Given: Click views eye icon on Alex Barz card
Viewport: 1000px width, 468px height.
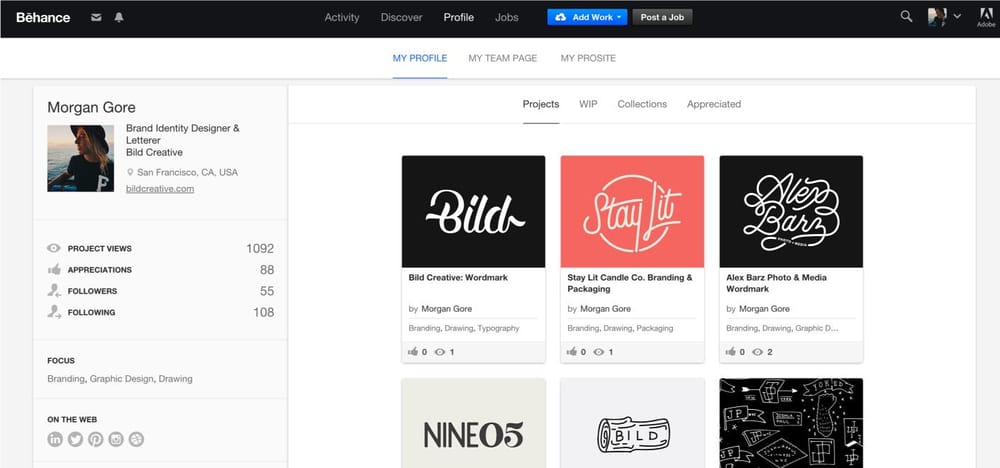Looking at the screenshot, I should click(x=758, y=352).
